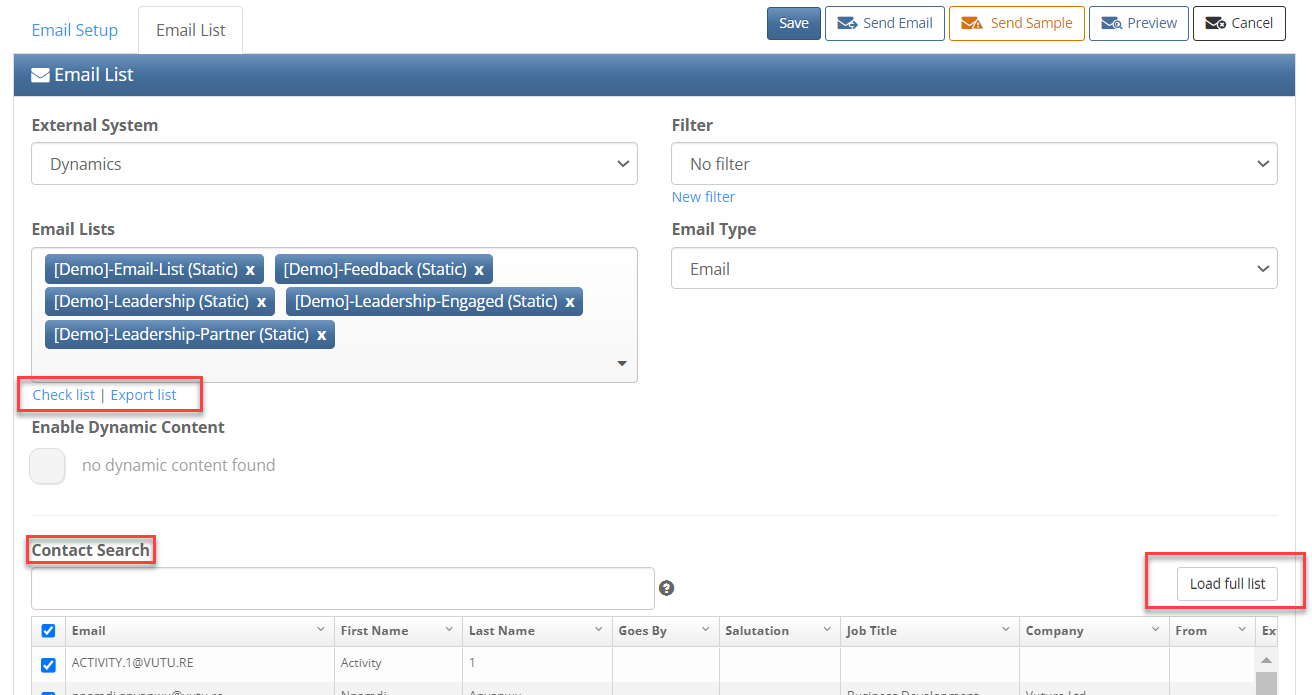
Task: Expand the Email Lists selection dropdown arrow
Action: pyautogui.click(x=621, y=363)
